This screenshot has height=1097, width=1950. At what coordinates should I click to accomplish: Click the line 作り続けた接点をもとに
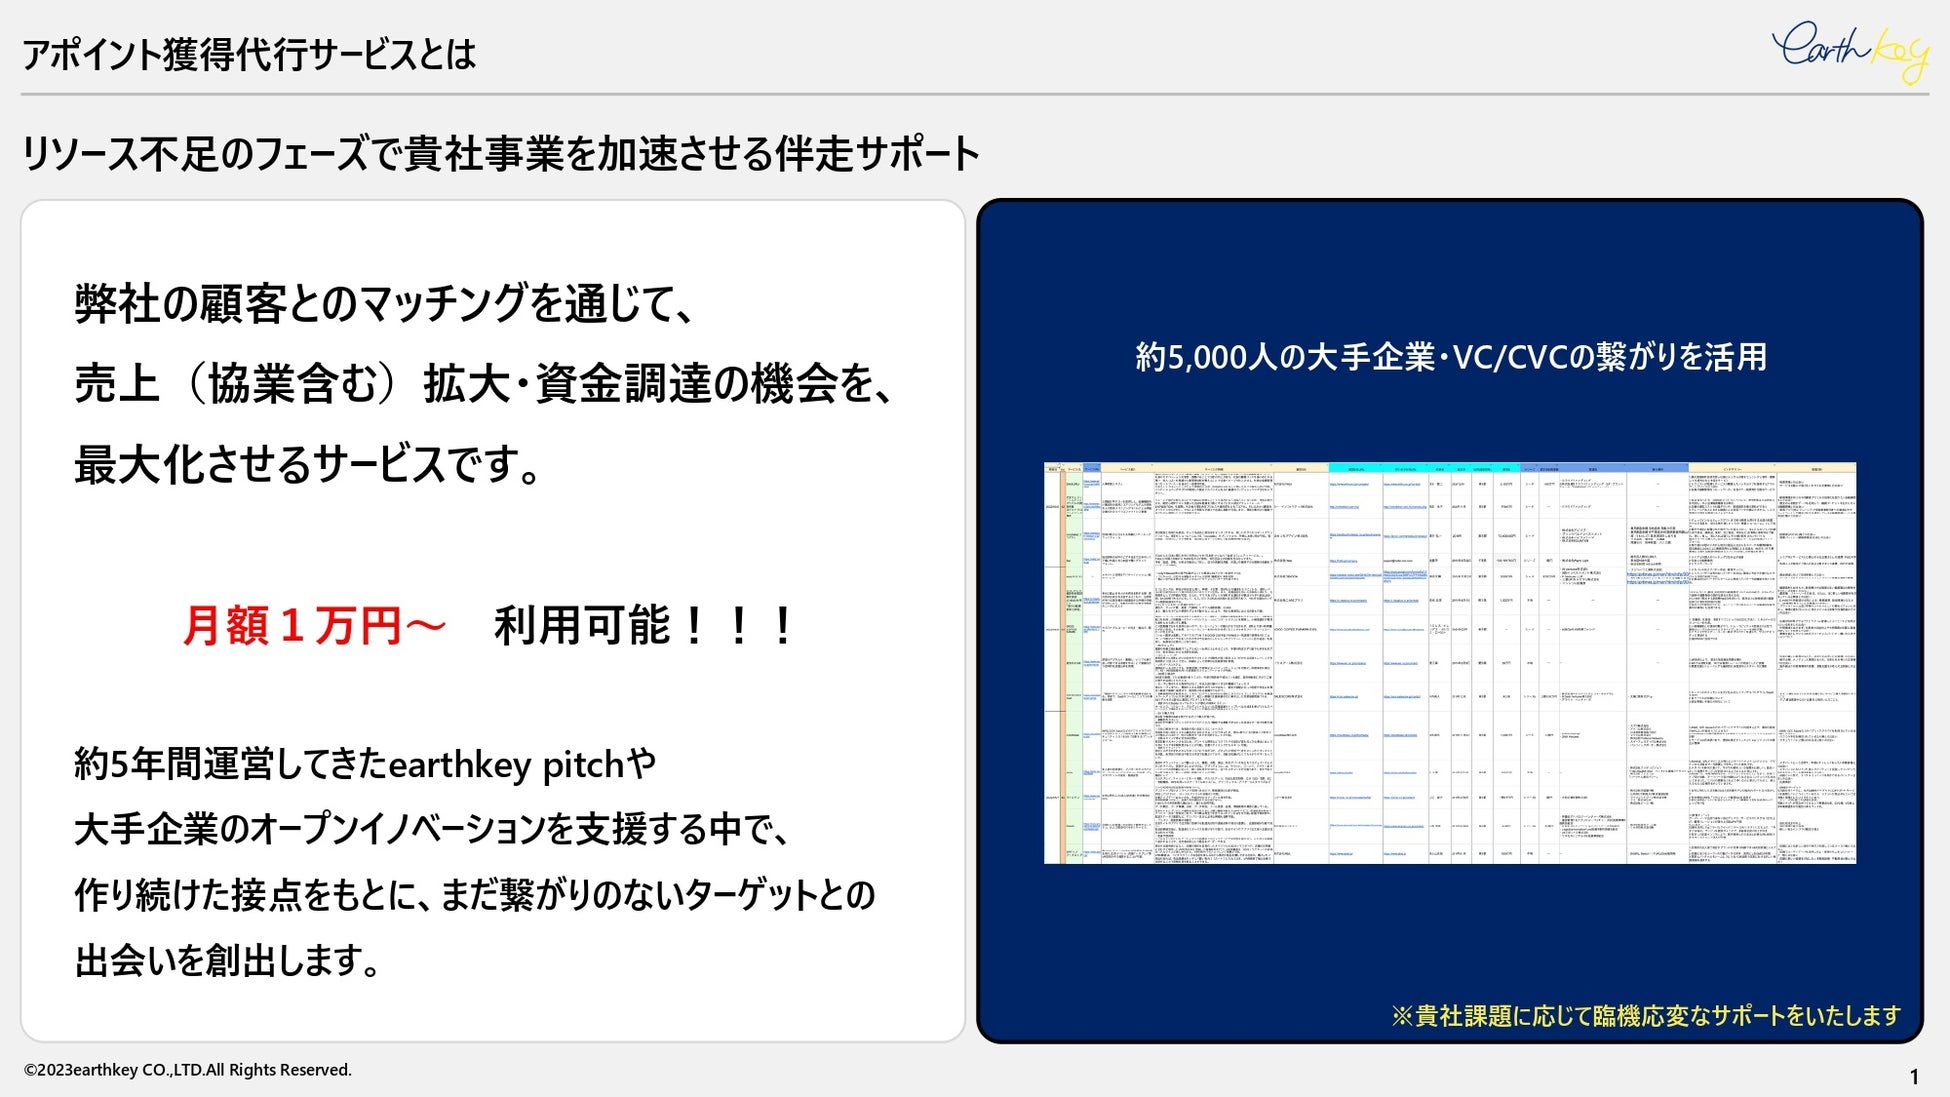click(474, 895)
